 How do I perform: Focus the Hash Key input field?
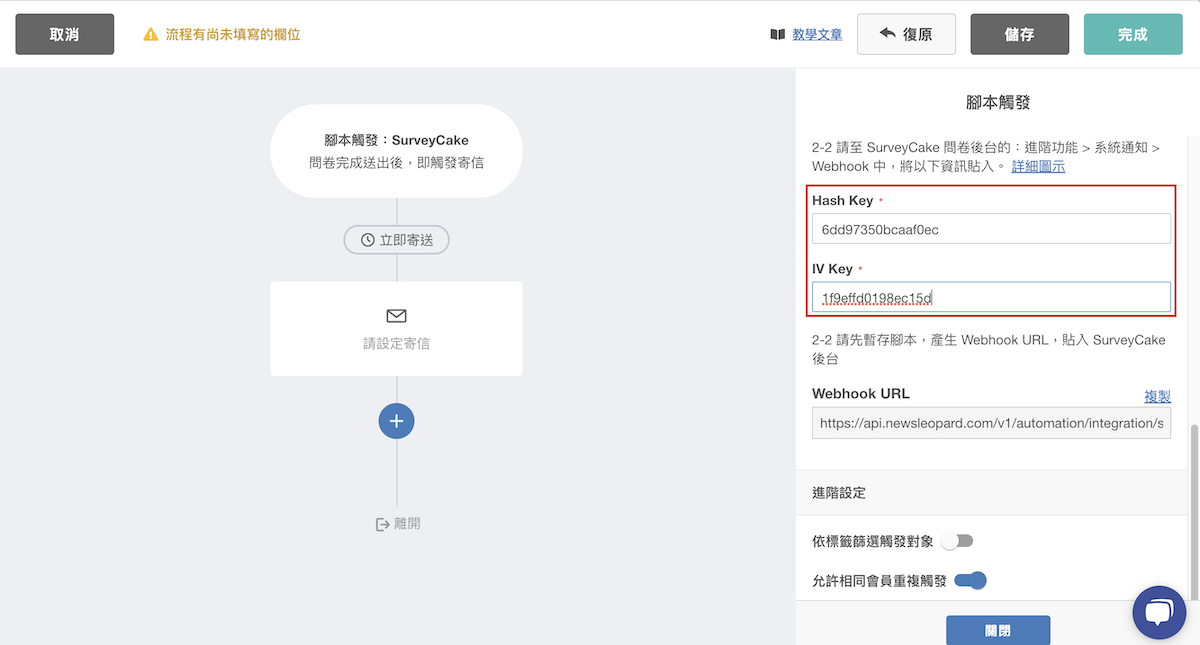(991, 229)
